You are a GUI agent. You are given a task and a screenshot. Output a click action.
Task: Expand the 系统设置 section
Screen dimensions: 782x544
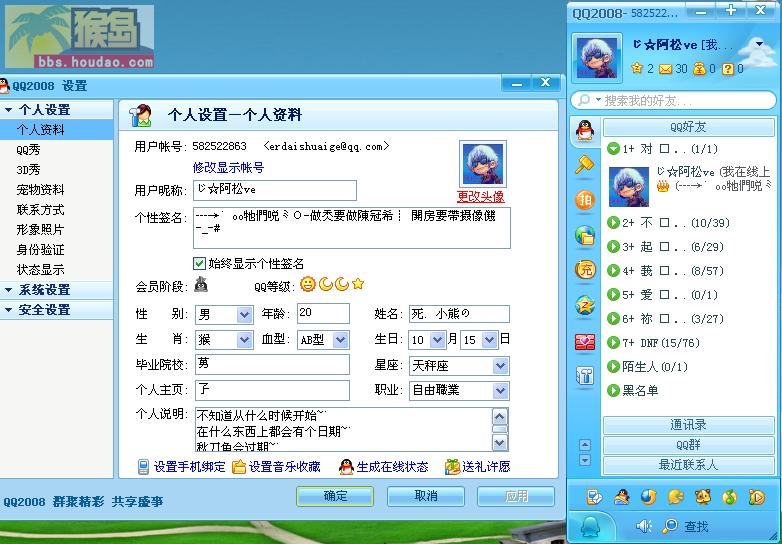click(8, 290)
